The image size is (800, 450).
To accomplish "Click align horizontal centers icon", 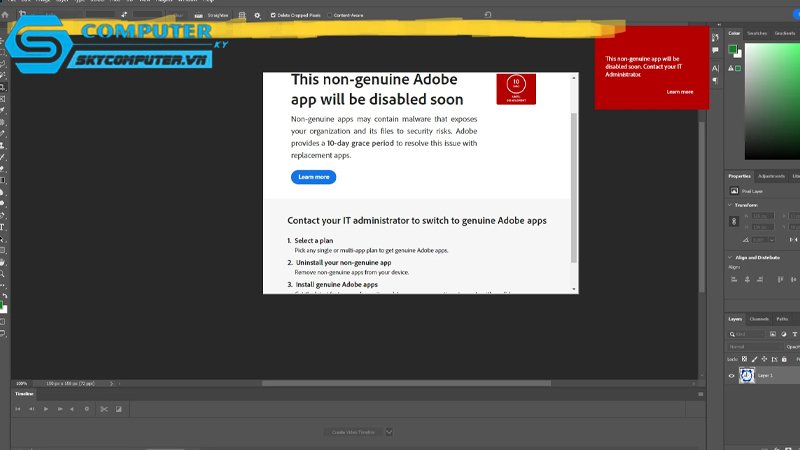I will pos(747,279).
